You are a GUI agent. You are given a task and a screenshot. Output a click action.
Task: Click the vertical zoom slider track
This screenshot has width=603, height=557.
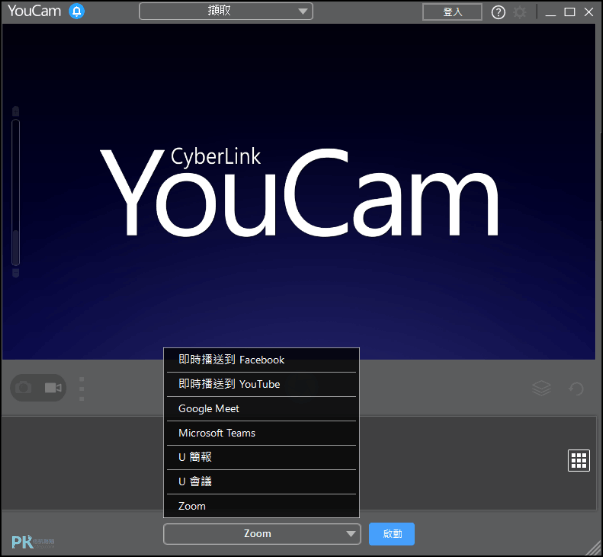tap(15, 192)
